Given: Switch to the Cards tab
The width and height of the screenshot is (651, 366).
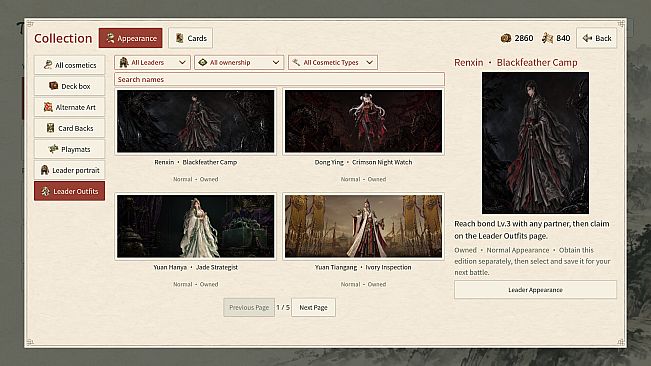Looking at the screenshot, I should coord(191,38).
